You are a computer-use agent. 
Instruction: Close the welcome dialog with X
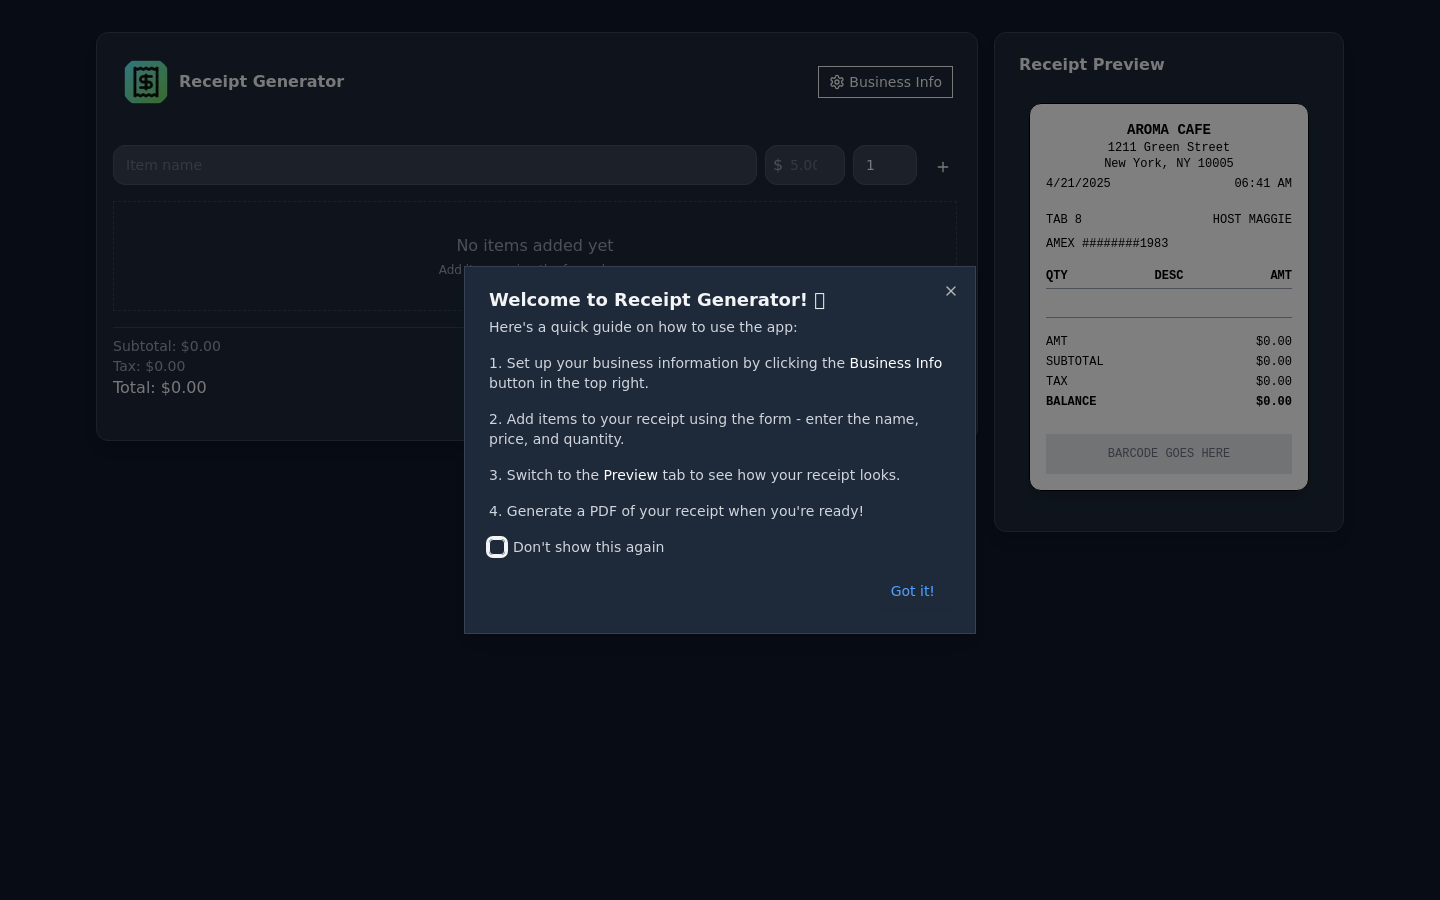click(951, 291)
